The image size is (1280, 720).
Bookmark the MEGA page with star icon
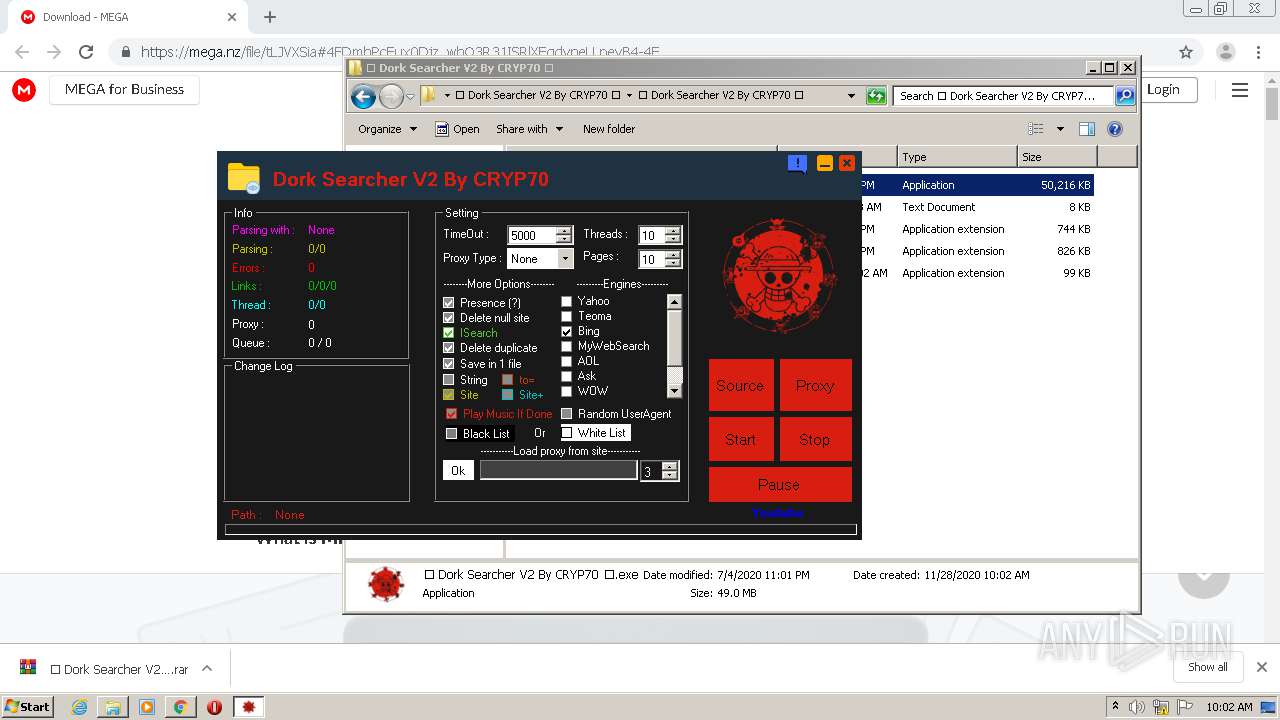[x=1186, y=52]
